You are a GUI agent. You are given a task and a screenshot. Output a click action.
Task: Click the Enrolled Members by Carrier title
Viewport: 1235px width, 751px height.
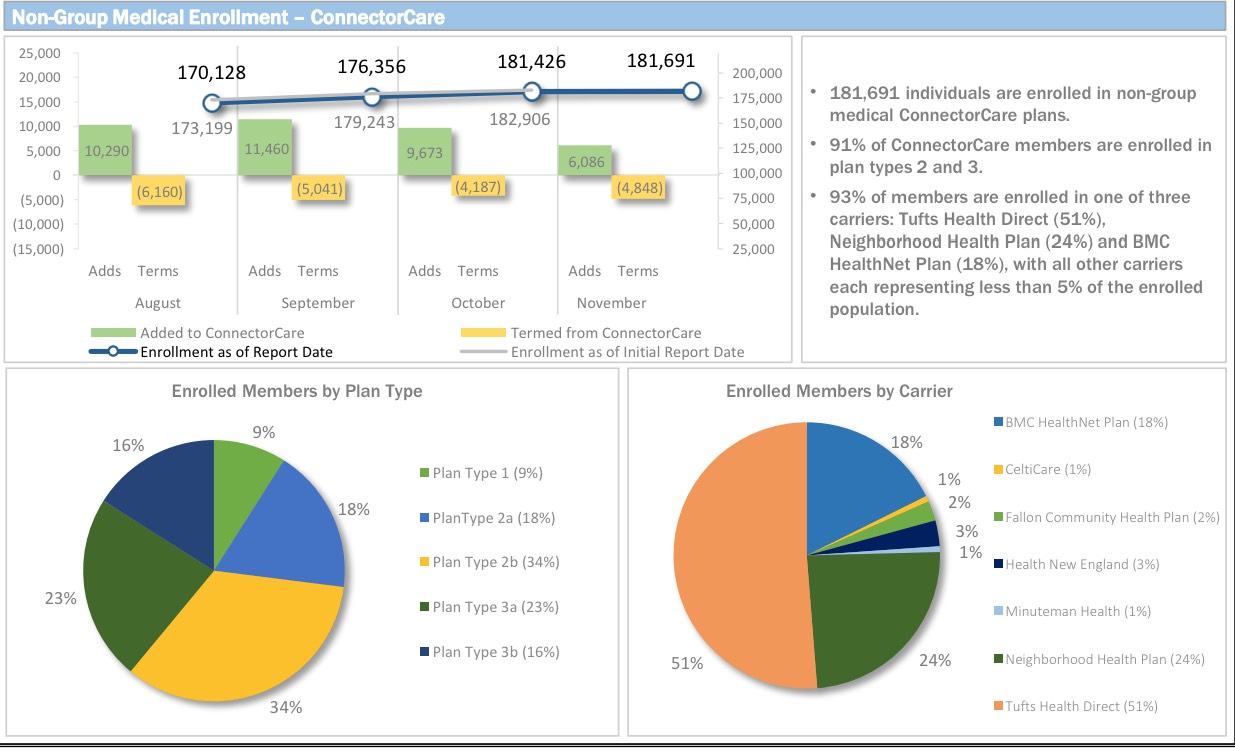pyautogui.click(x=839, y=391)
